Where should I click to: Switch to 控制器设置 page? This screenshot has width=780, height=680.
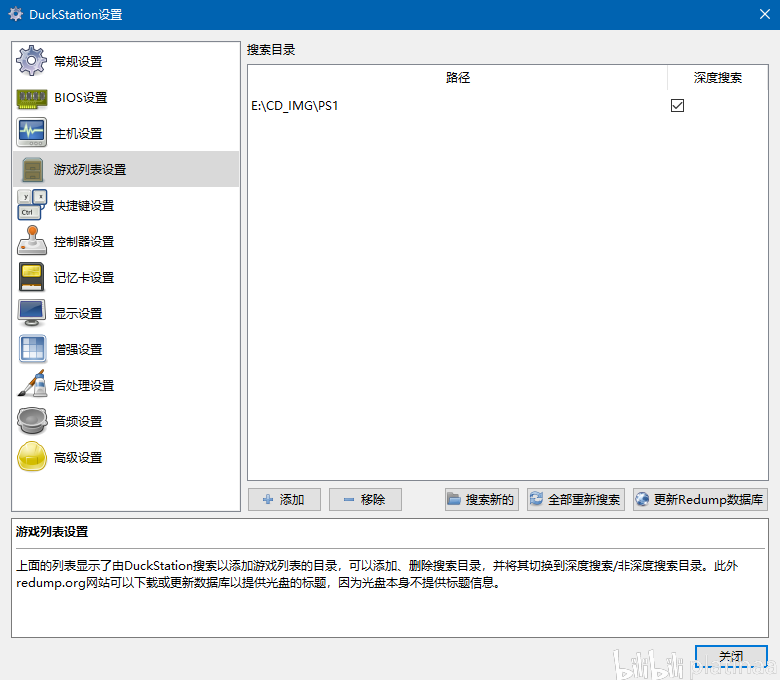84,242
